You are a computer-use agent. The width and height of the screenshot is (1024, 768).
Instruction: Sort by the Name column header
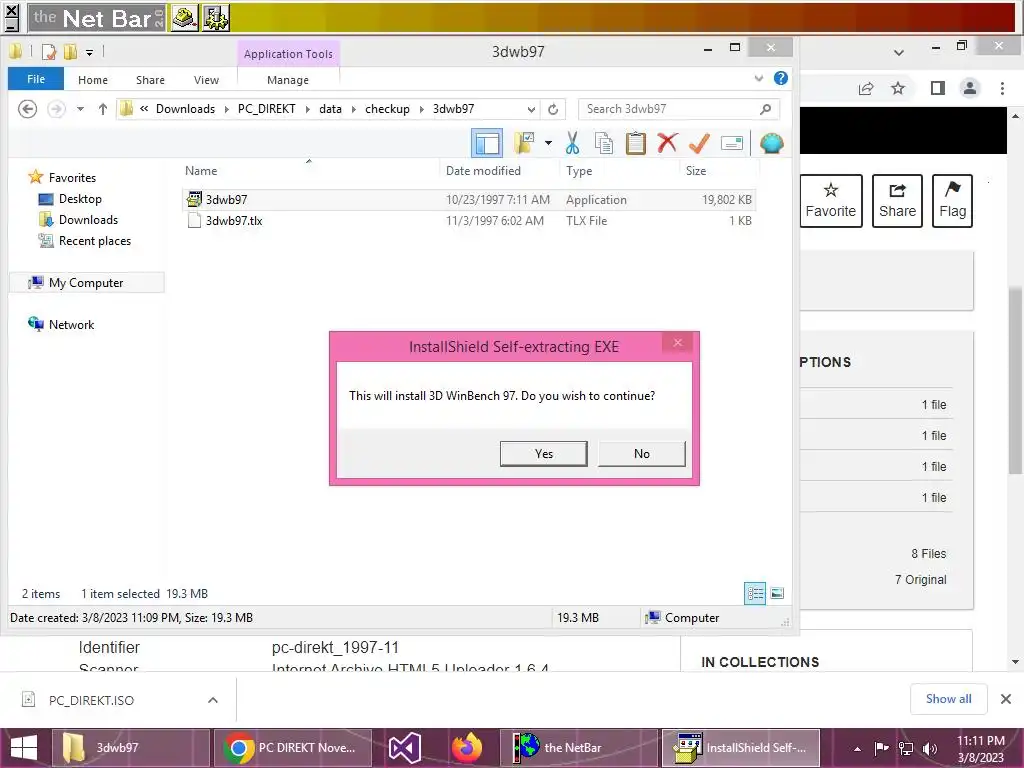(x=310, y=170)
